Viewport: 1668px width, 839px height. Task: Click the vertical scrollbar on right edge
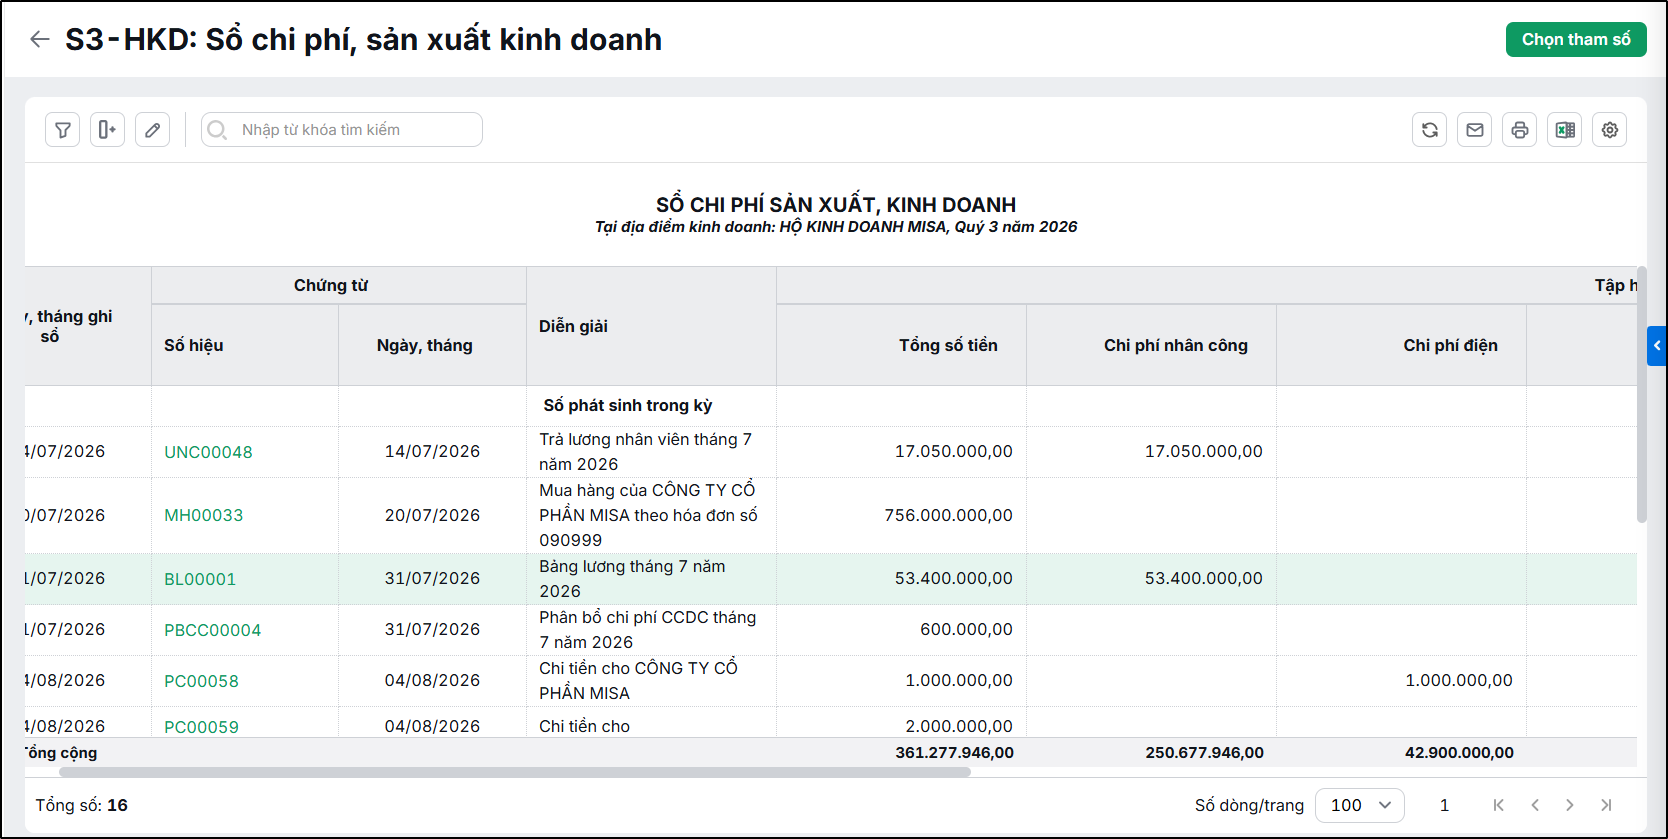click(x=1642, y=395)
